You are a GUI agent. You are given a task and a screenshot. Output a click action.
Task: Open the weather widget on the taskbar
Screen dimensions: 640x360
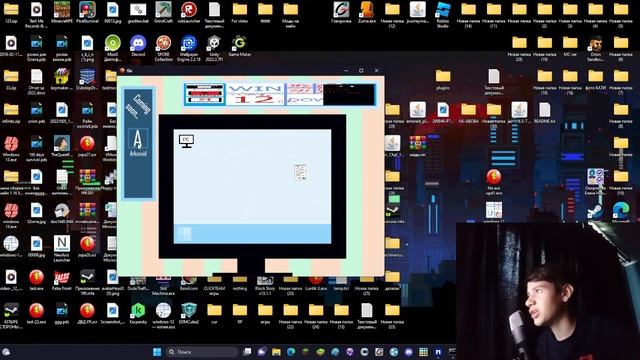pos(6,352)
